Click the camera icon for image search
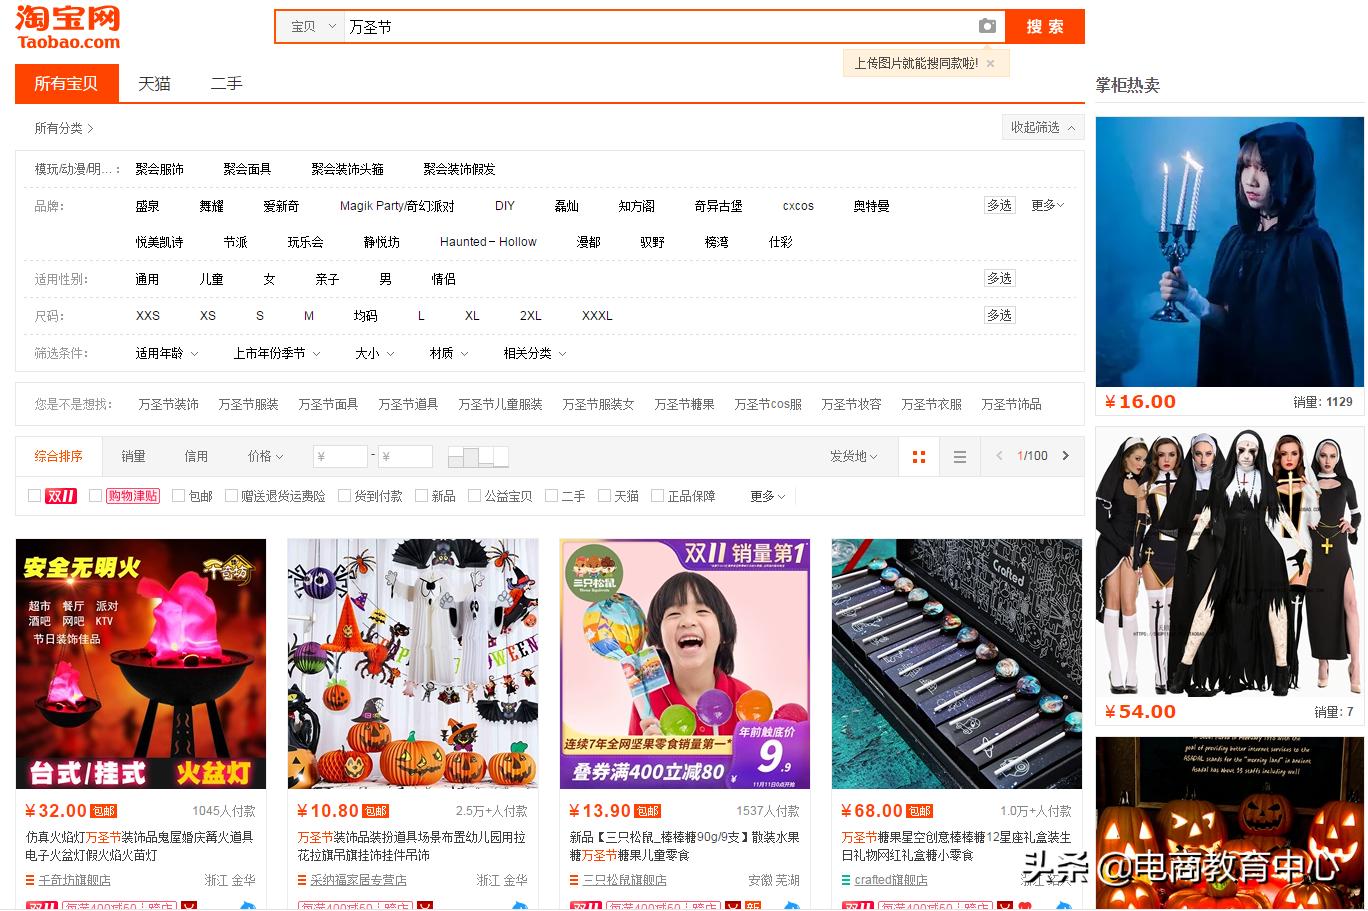 click(x=986, y=27)
